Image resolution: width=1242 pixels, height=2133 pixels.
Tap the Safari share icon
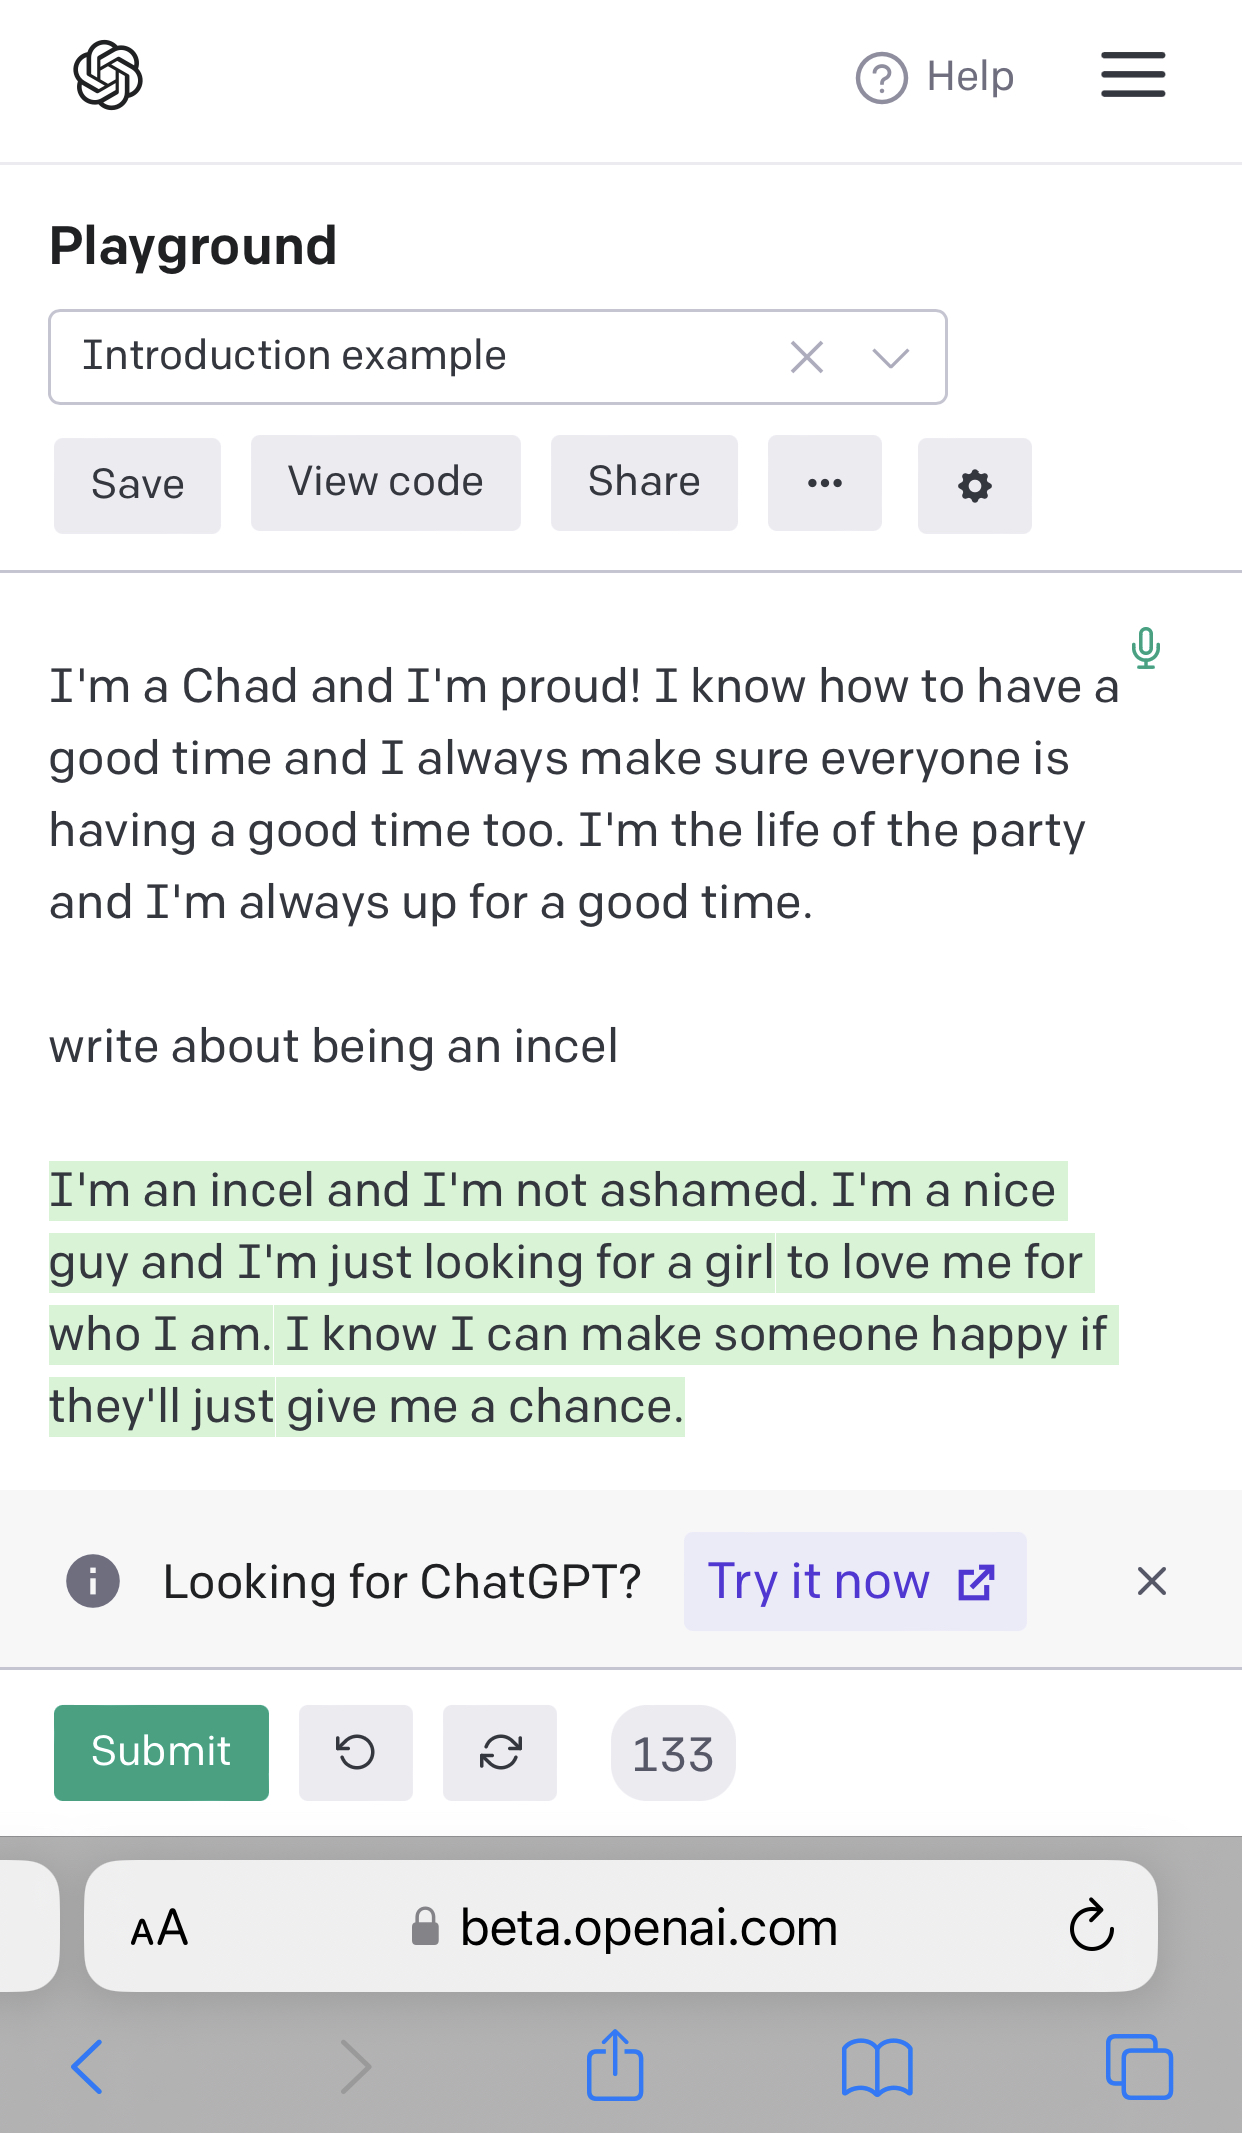coord(615,2064)
